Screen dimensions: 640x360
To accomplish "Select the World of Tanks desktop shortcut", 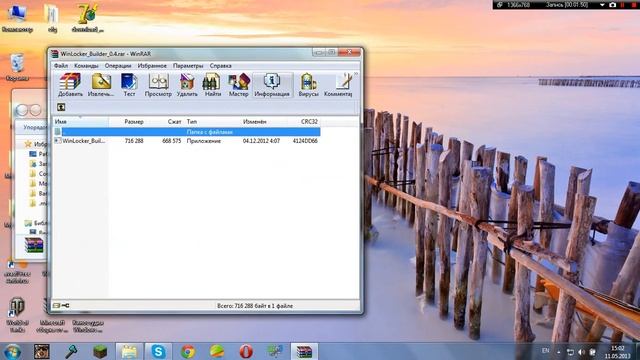I will (x=17, y=315).
